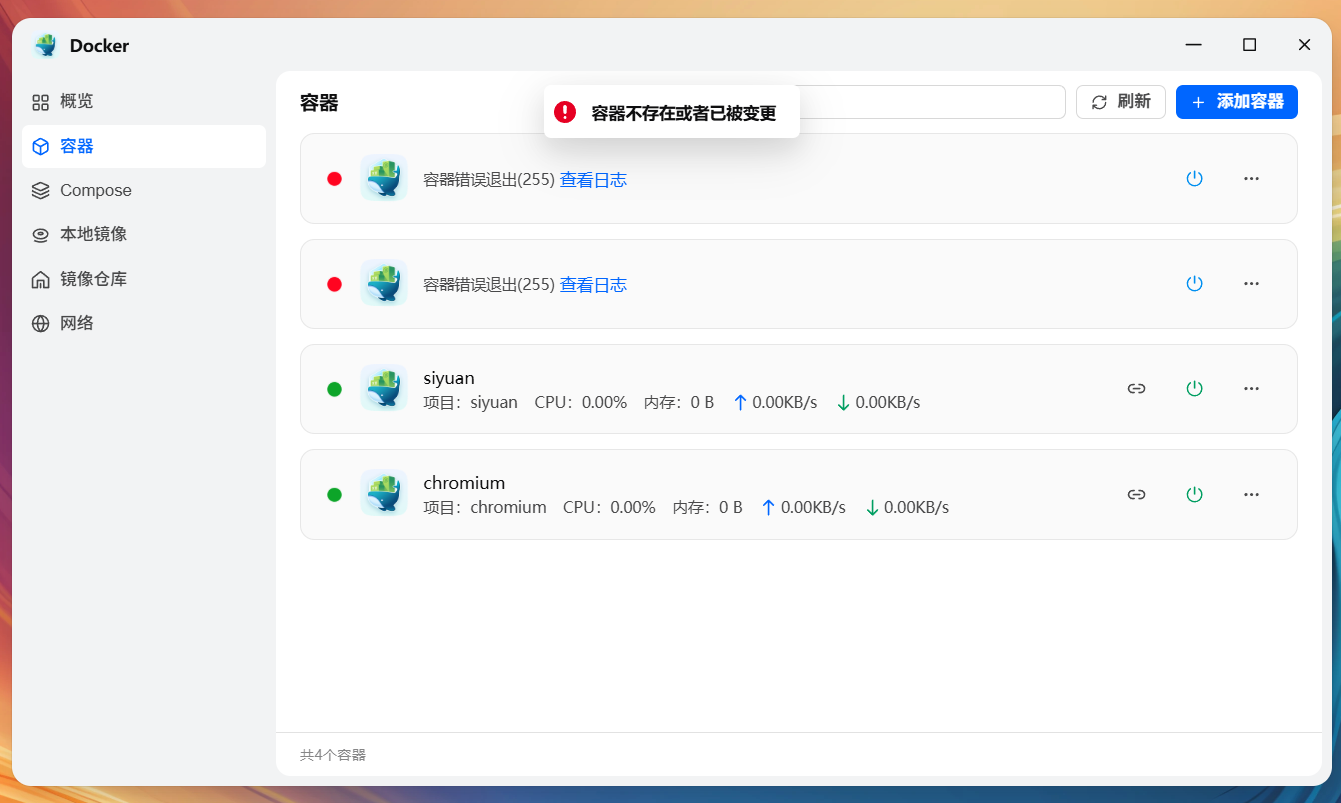This screenshot has width=1341, height=803.
Task: Click the download speed arrow on siyuan row
Action: coord(843,402)
